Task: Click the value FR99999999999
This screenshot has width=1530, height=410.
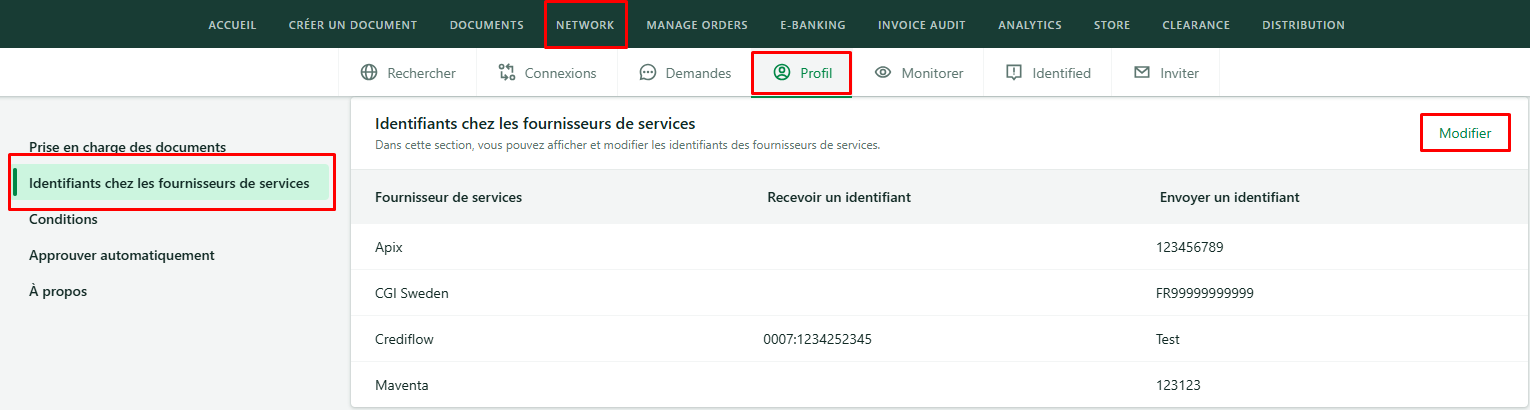Action: point(1205,293)
